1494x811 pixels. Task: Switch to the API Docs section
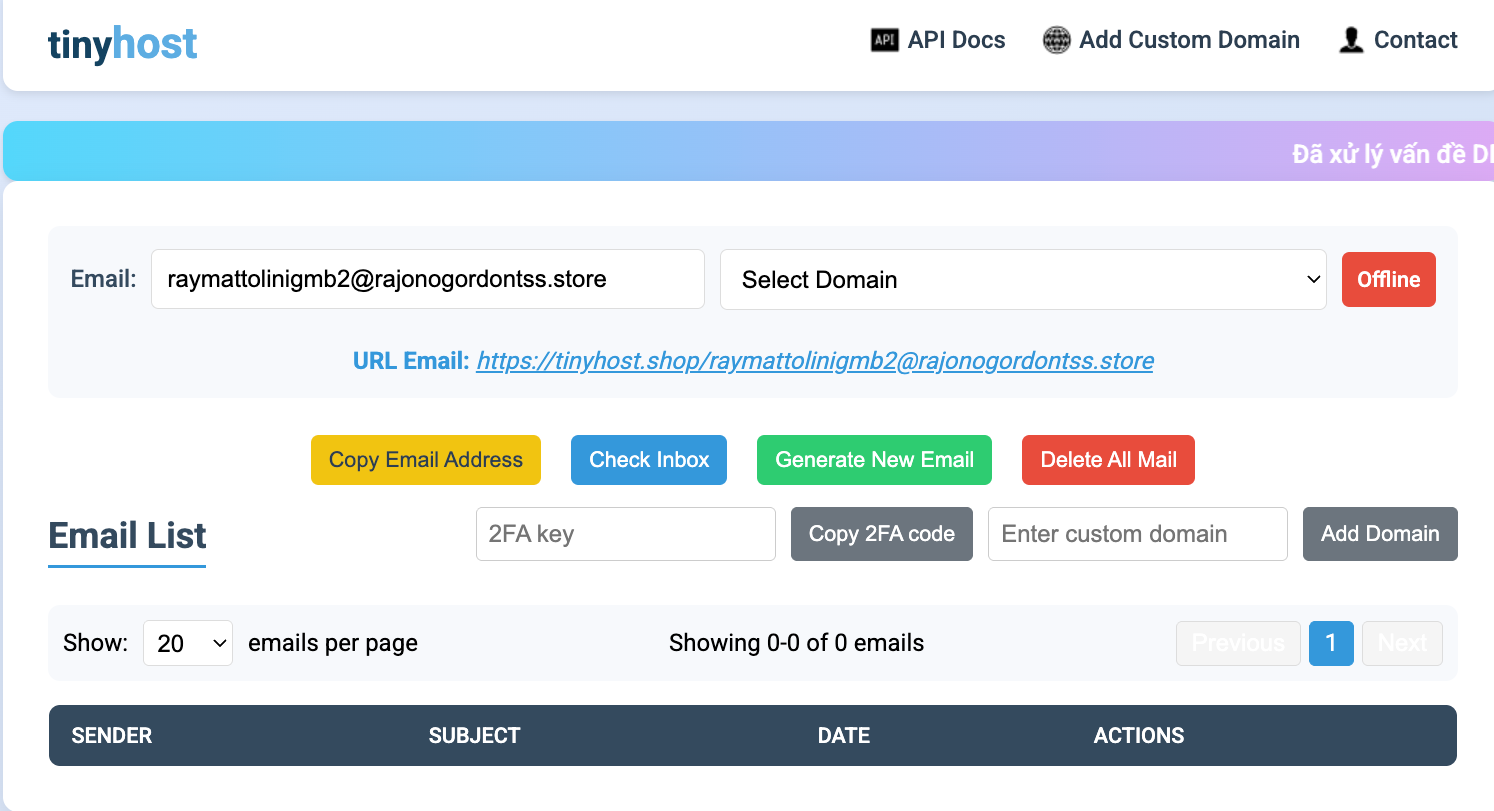(954, 40)
